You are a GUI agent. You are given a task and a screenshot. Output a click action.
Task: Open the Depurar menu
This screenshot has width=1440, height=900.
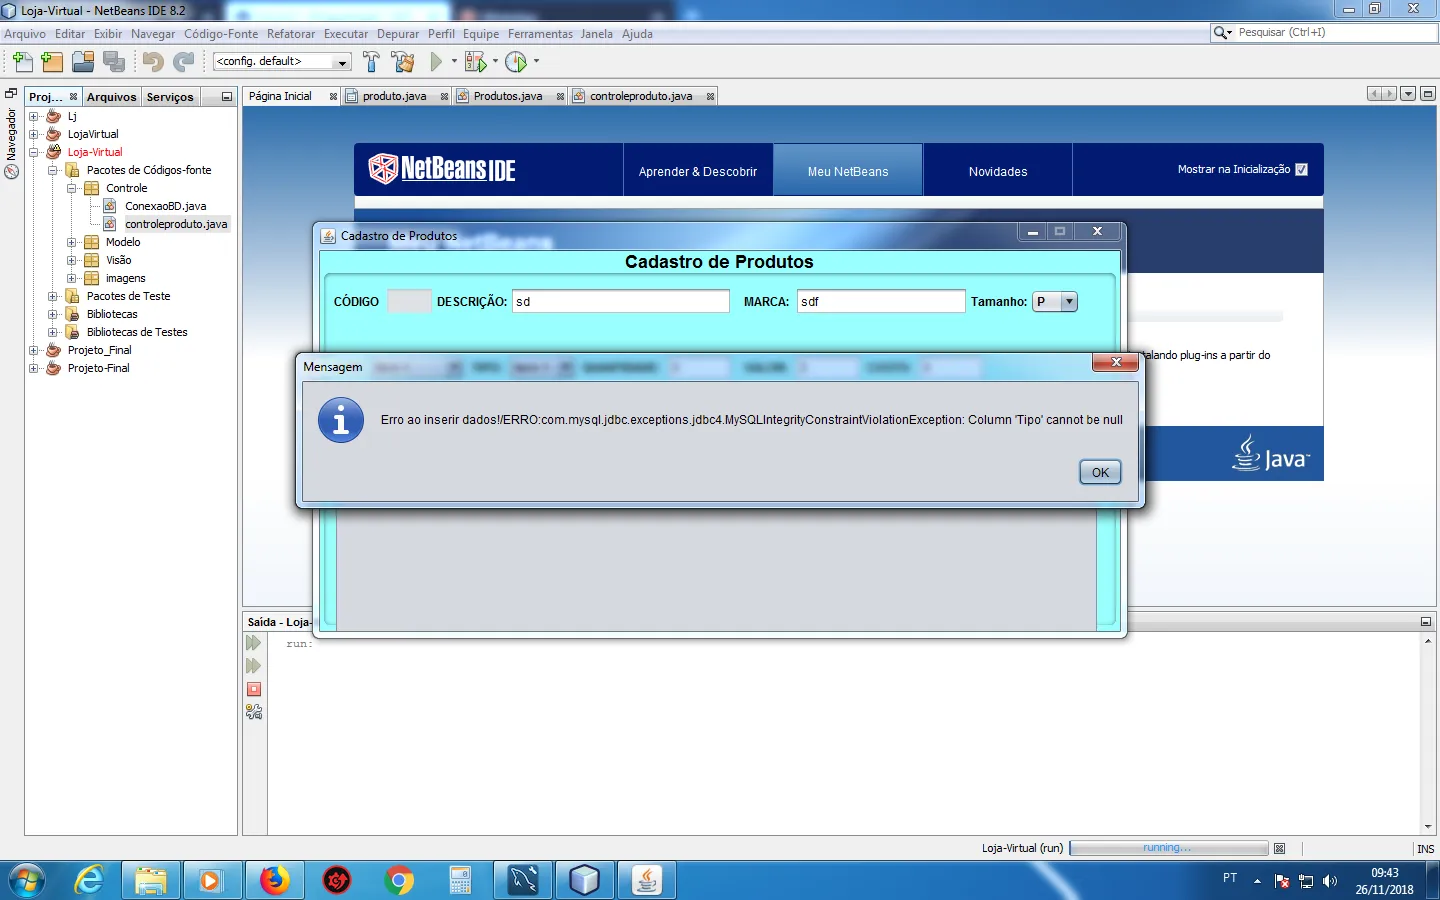click(398, 34)
